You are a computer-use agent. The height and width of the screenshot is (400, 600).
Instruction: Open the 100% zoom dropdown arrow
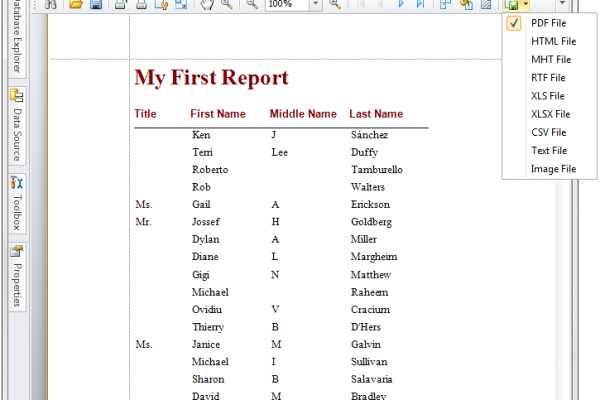click(x=316, y=4)
